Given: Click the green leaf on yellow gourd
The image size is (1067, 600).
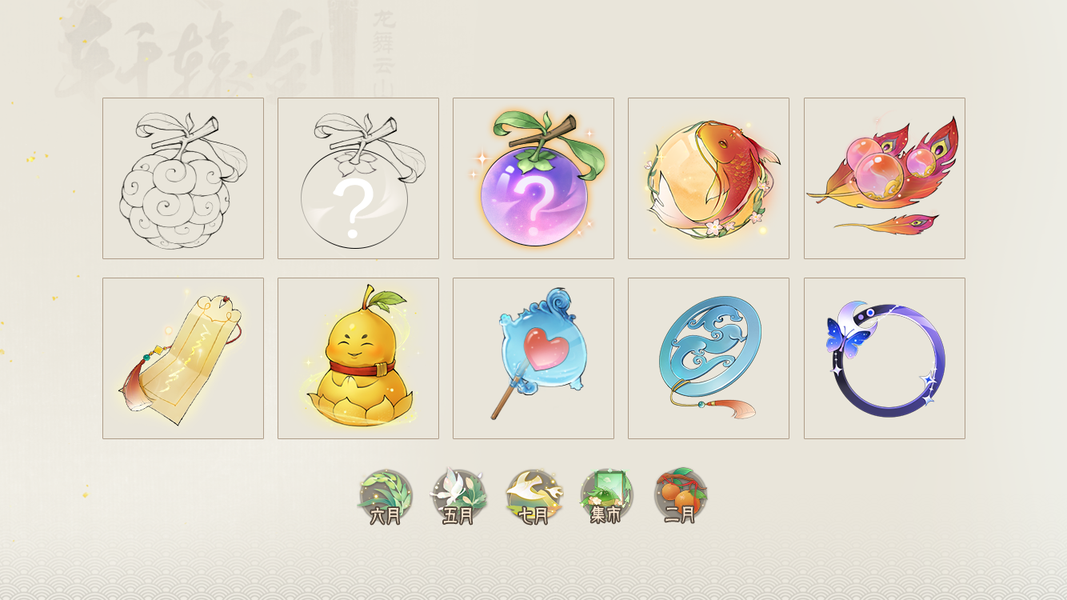Looking at the screenshot, I should coord(389,299).
